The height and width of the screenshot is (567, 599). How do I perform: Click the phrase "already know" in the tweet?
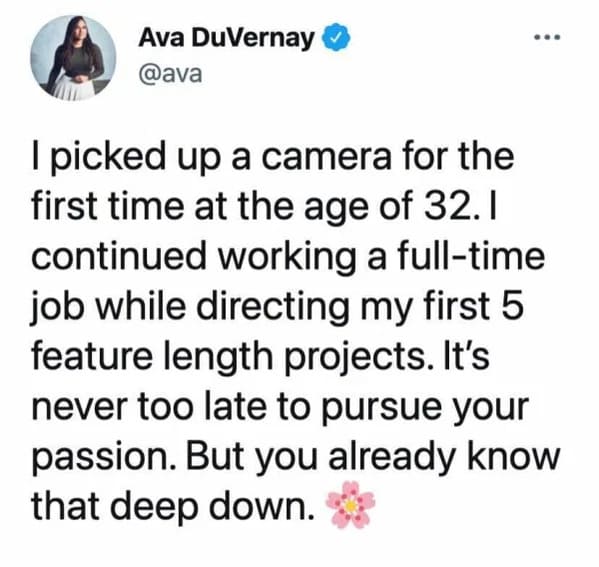[443, 457]
